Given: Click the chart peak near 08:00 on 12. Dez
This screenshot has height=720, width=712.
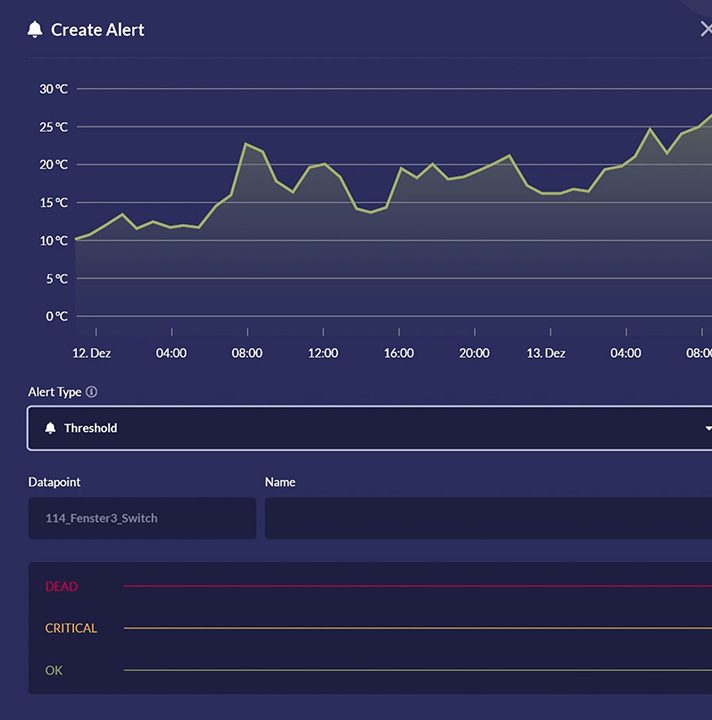Looking at the screenshot, I should pos(247,143).
